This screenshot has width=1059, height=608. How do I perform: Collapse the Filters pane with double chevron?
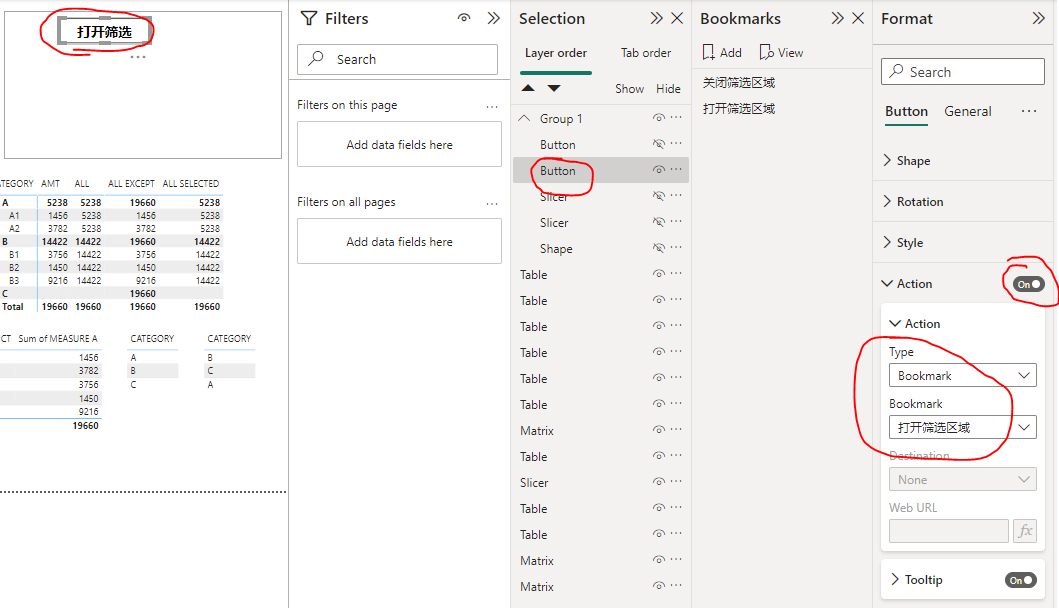[493, 18]
